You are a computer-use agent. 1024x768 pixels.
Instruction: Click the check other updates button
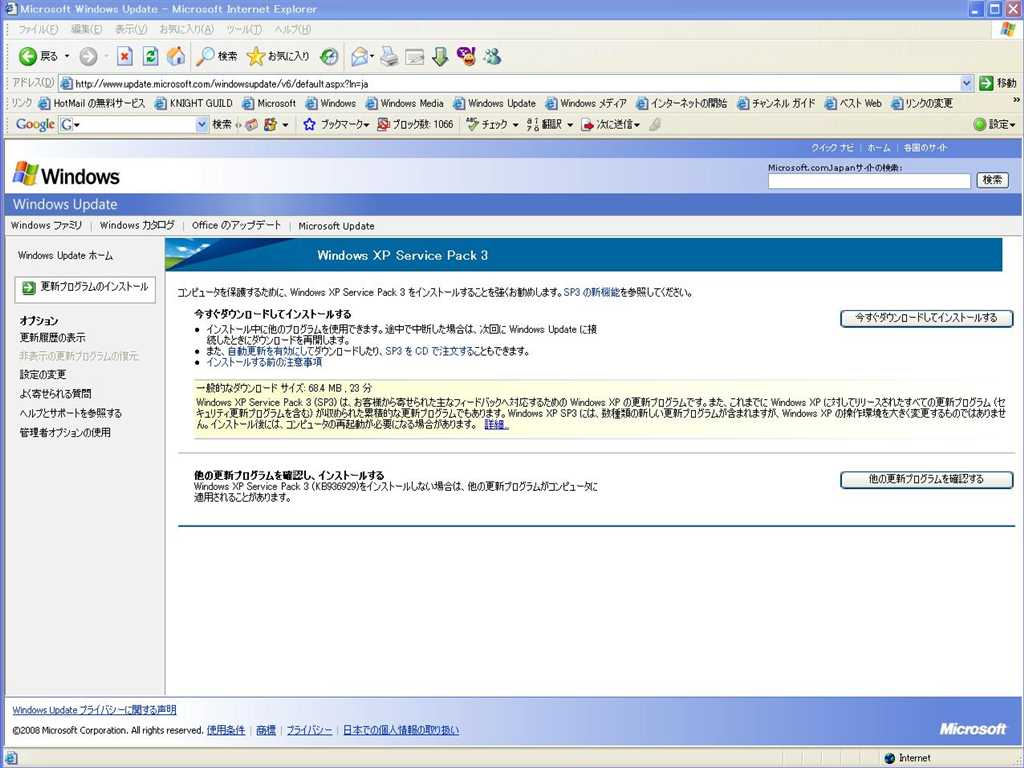(926, 479)
